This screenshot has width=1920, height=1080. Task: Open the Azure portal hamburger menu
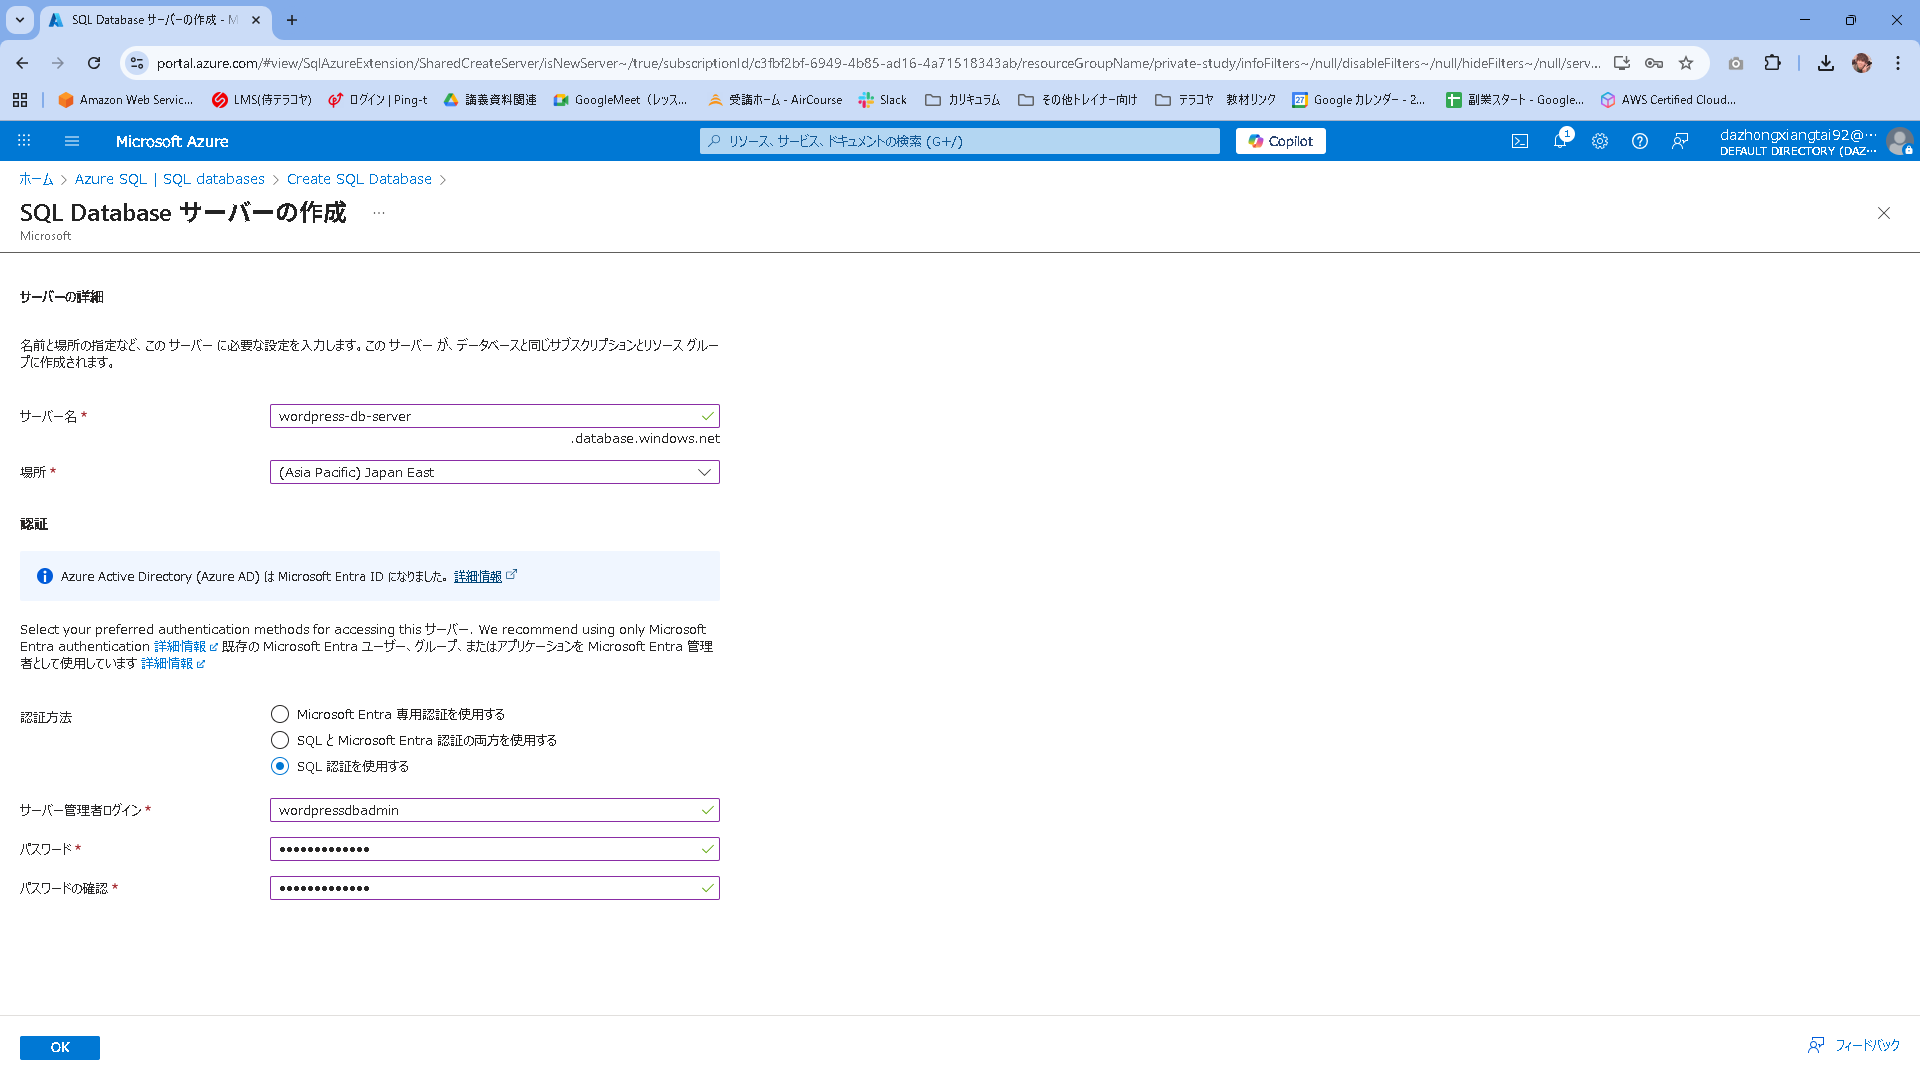coord(72,141)
